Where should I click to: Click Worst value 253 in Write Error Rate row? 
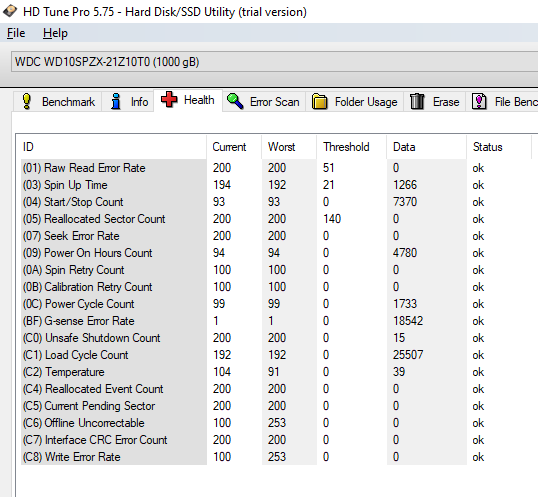coord(277,457)
